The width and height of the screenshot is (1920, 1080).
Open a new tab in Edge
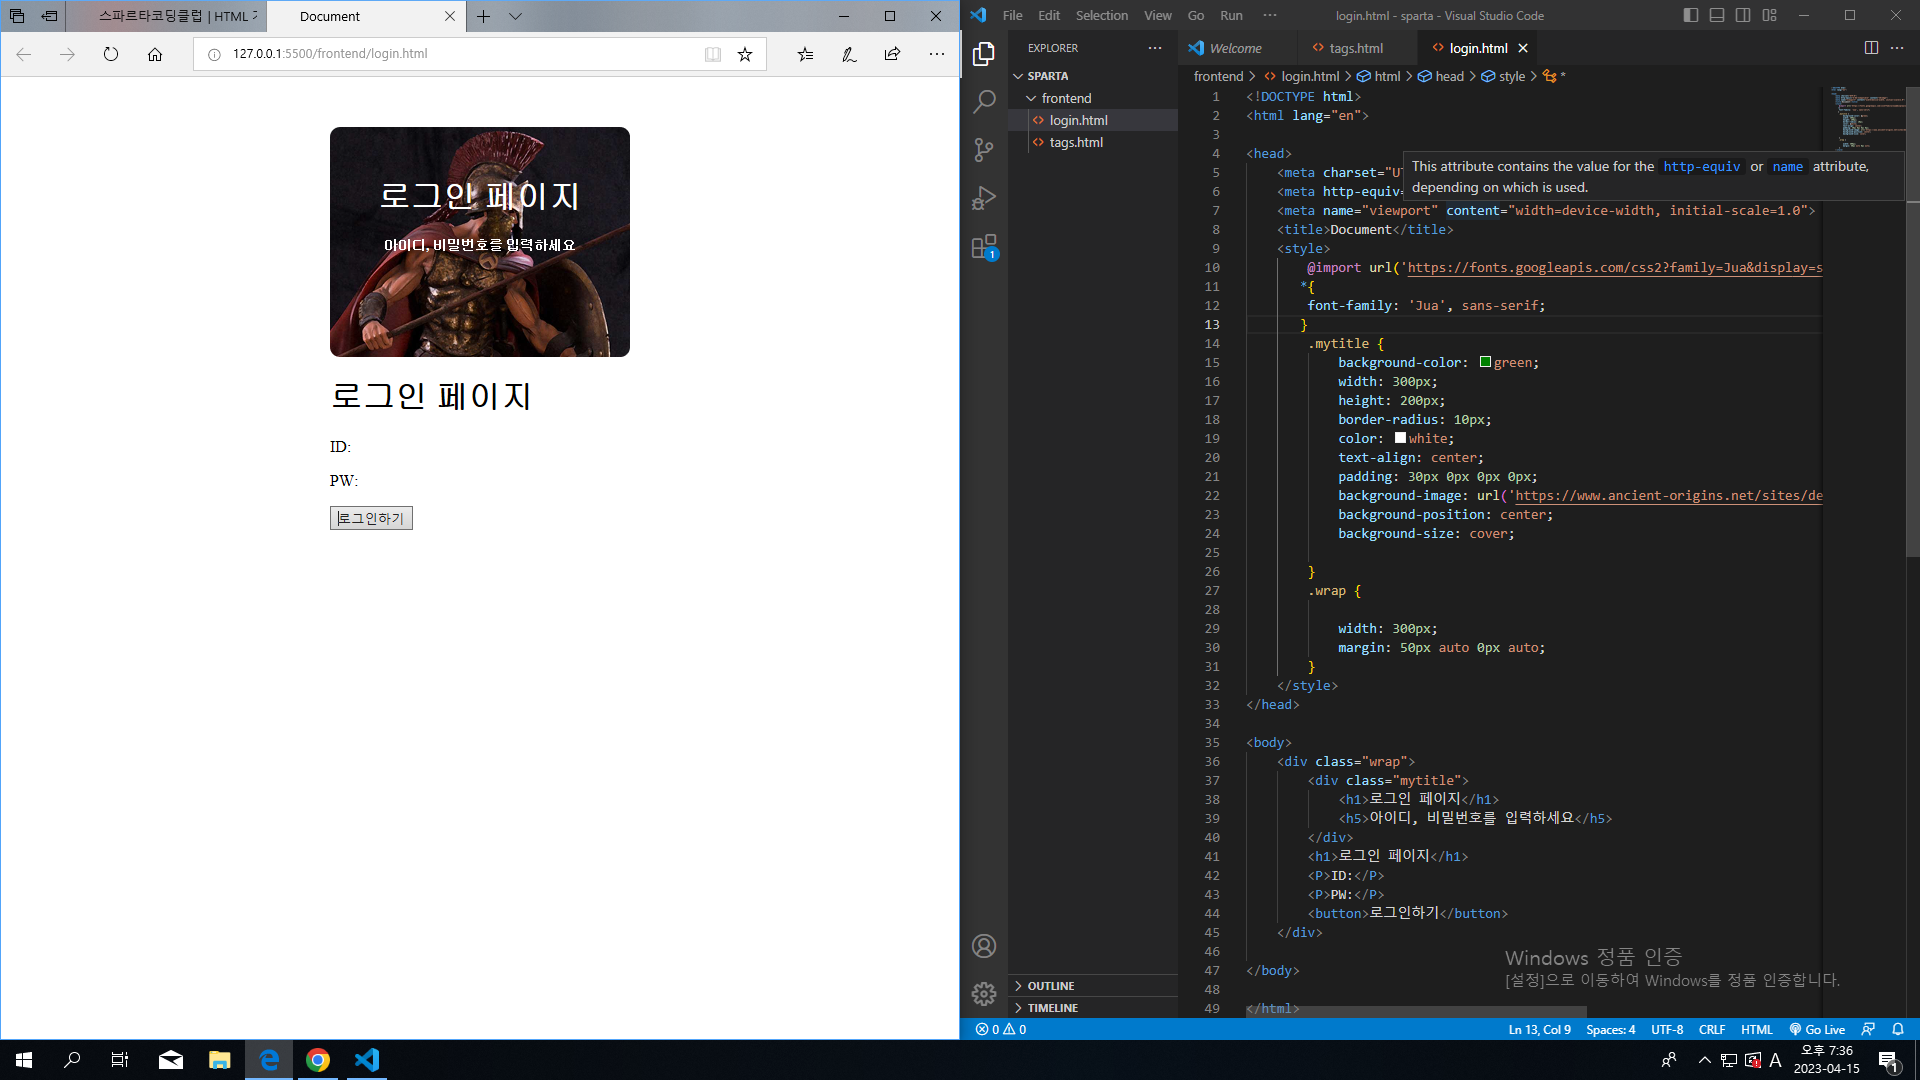click(483, 16)
